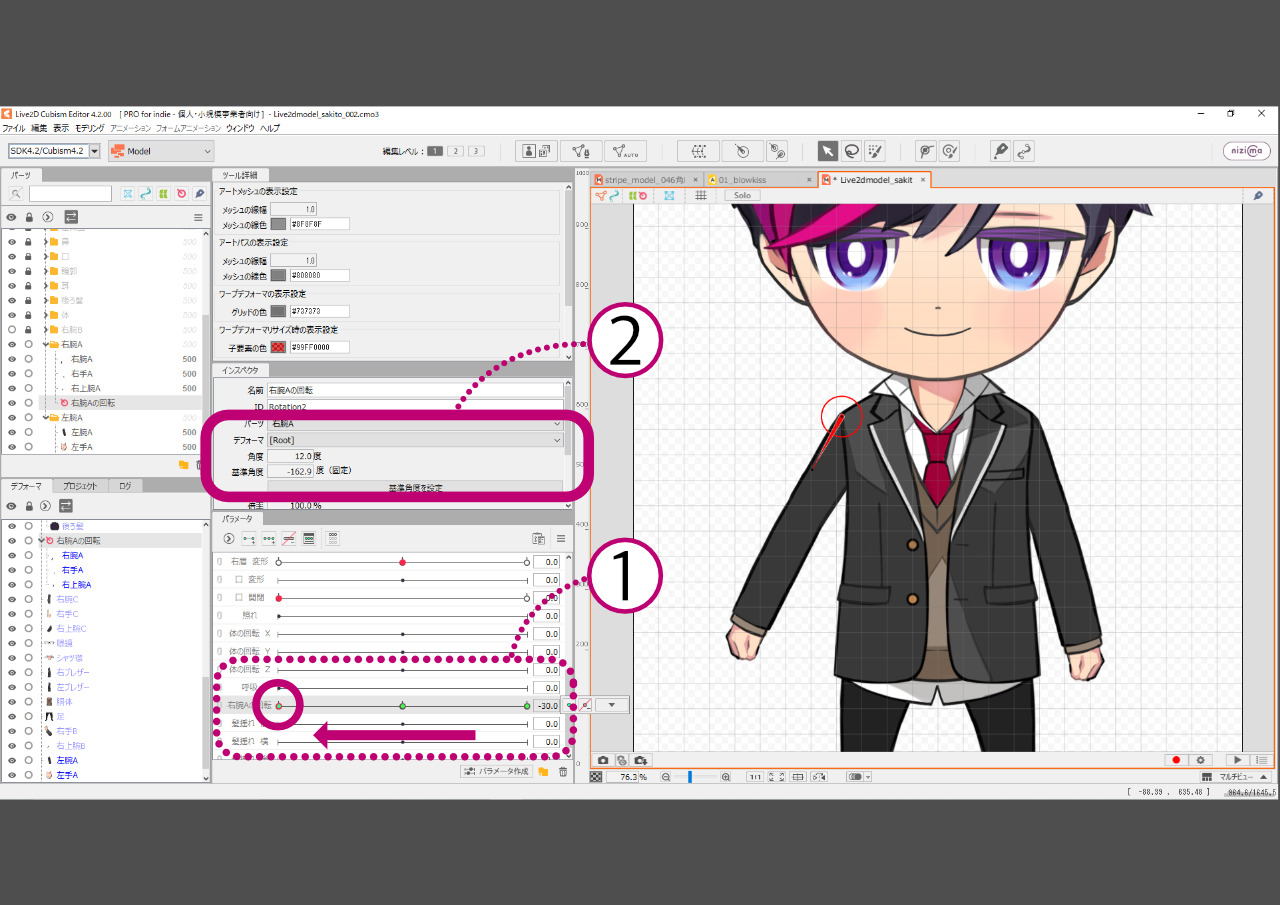
Task: Play the physics preview with play button
Action: click(x=1238, y=760)
